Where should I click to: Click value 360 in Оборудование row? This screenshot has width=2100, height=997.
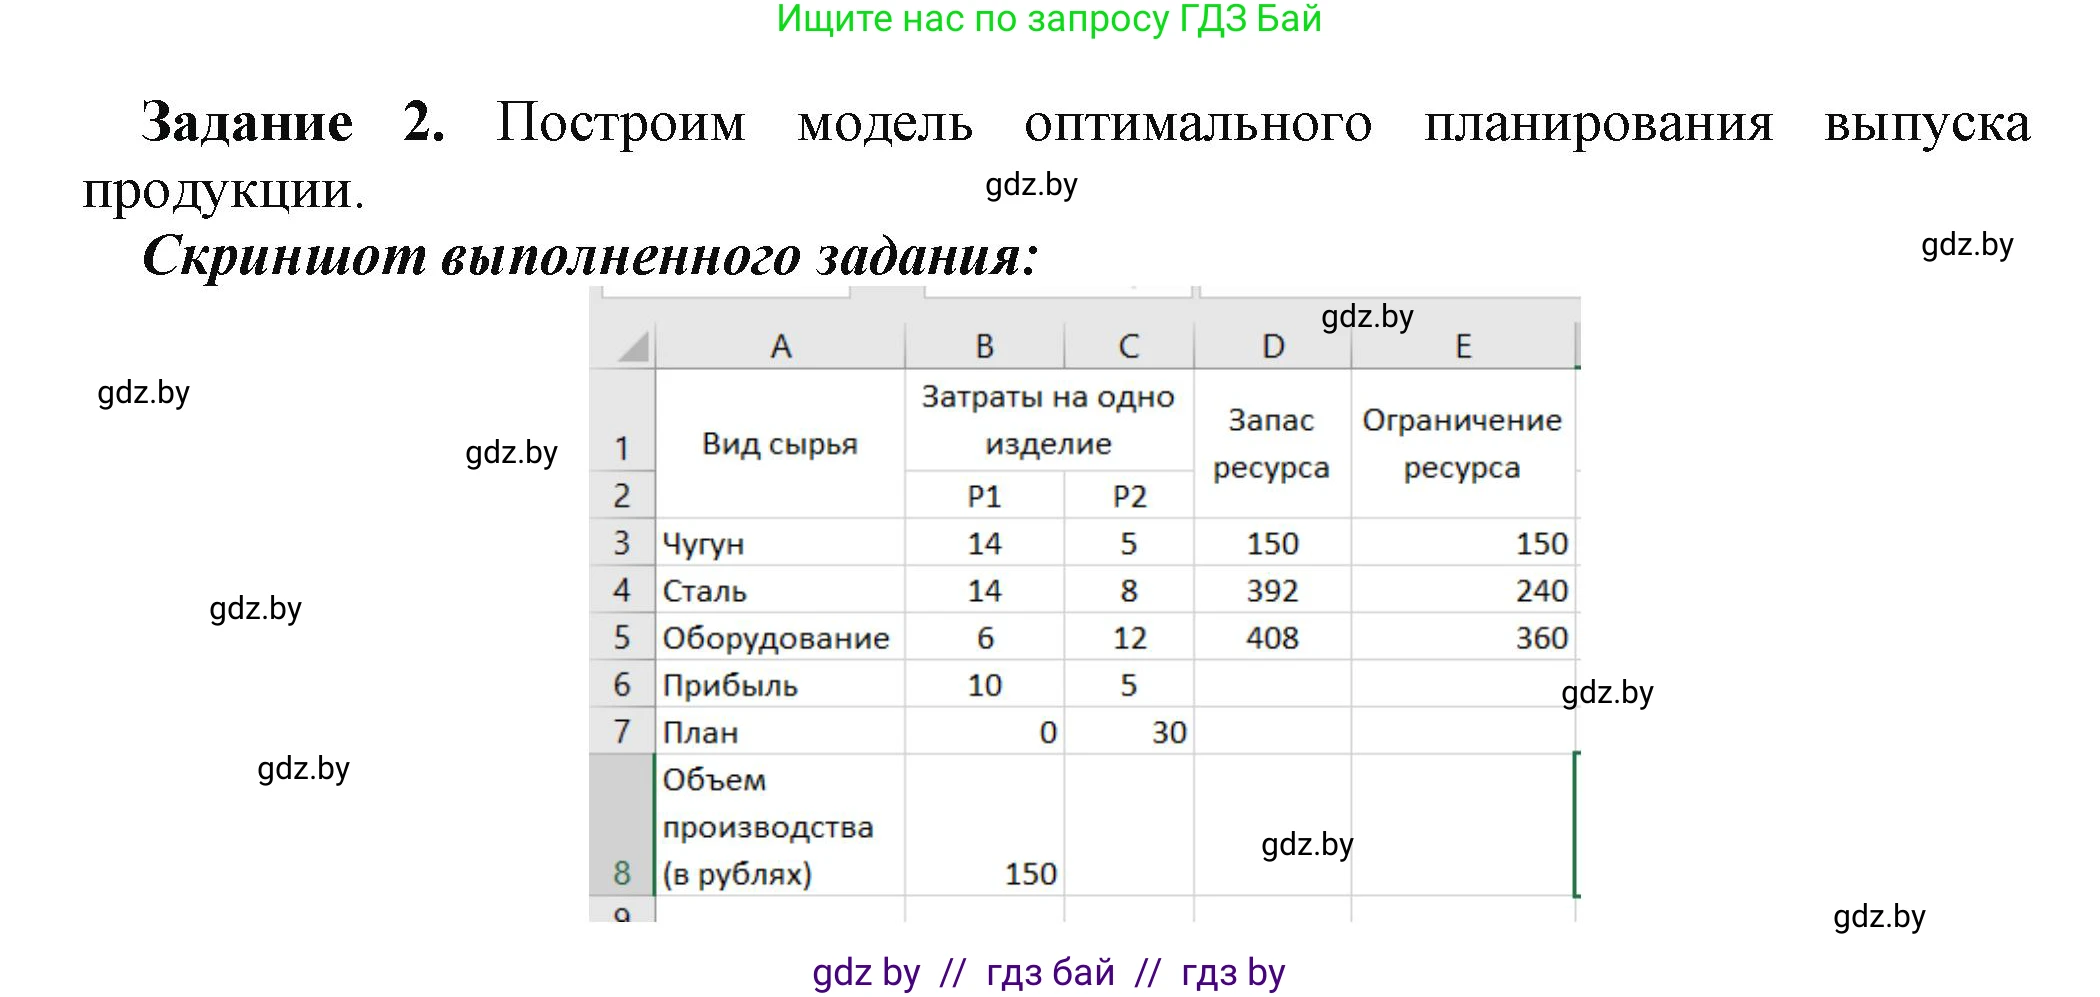[x=1463, y=637]
